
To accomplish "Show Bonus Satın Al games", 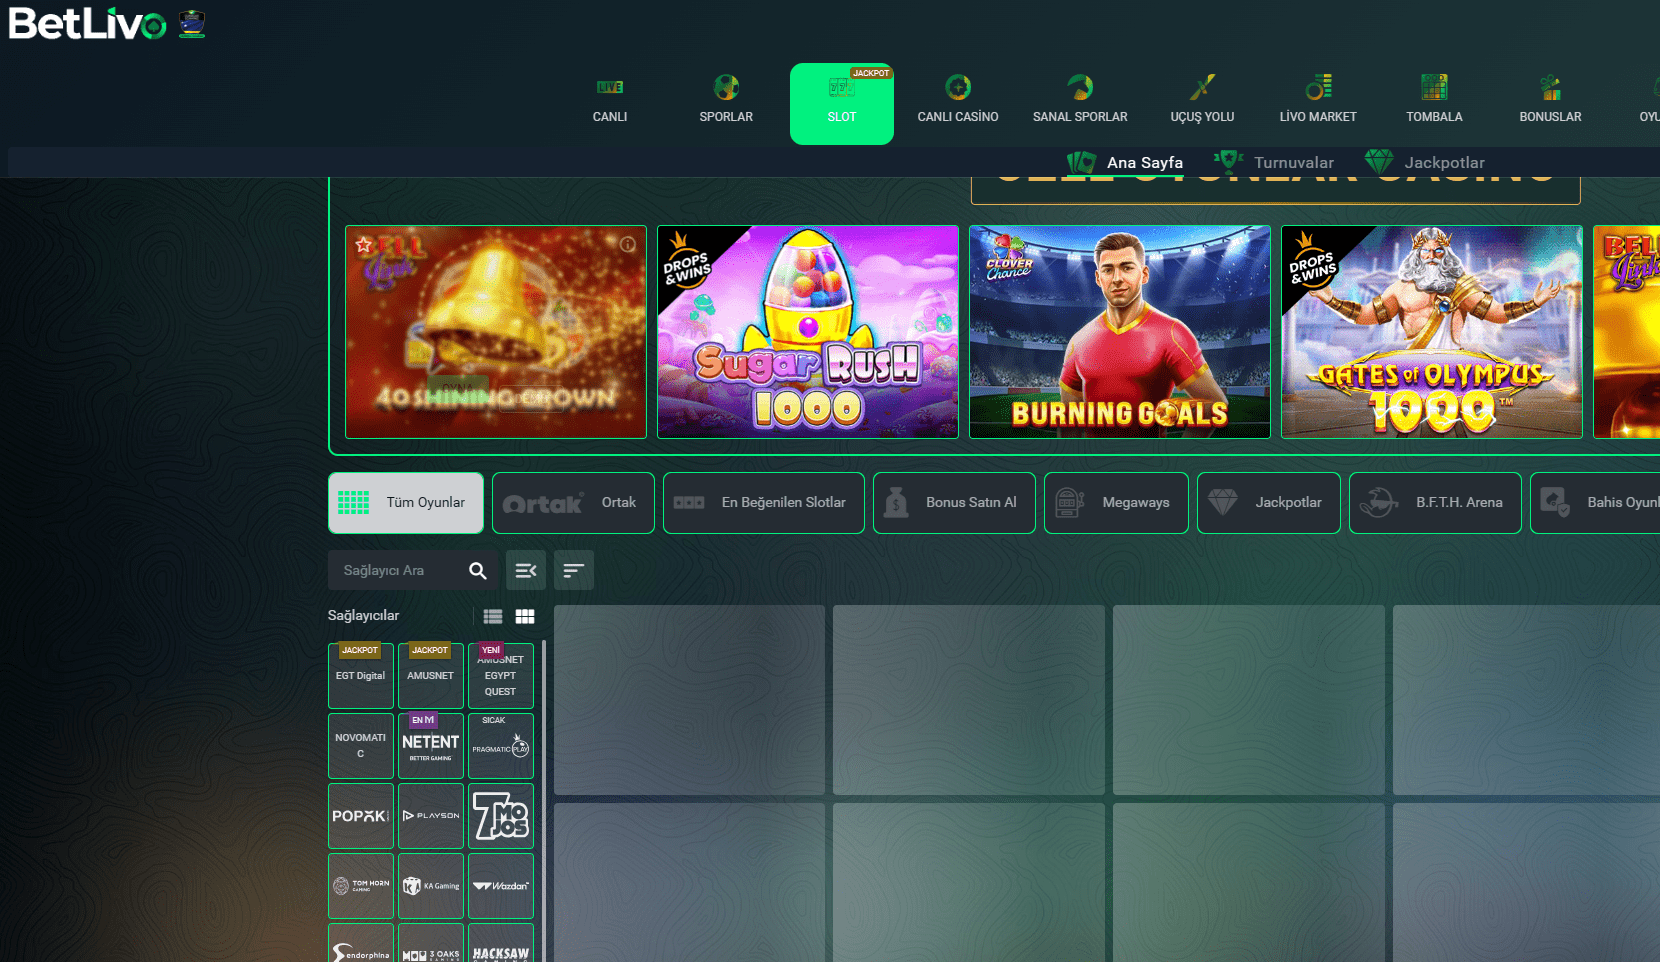I will (954, 503).
